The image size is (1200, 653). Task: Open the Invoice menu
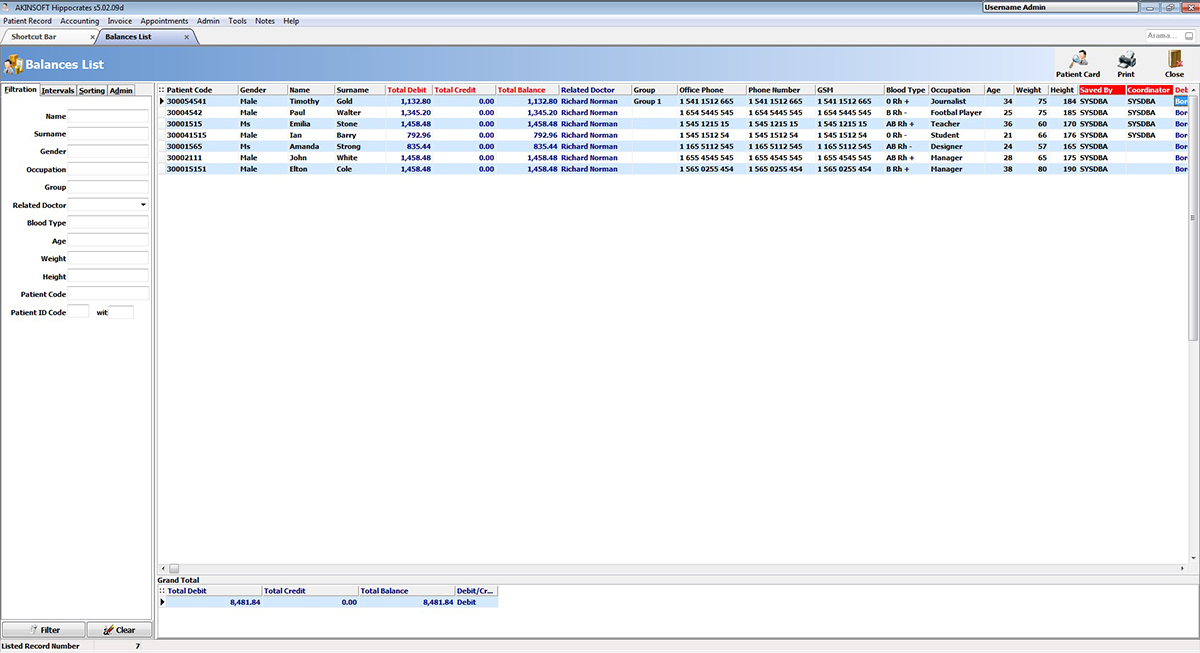point(120,21)
